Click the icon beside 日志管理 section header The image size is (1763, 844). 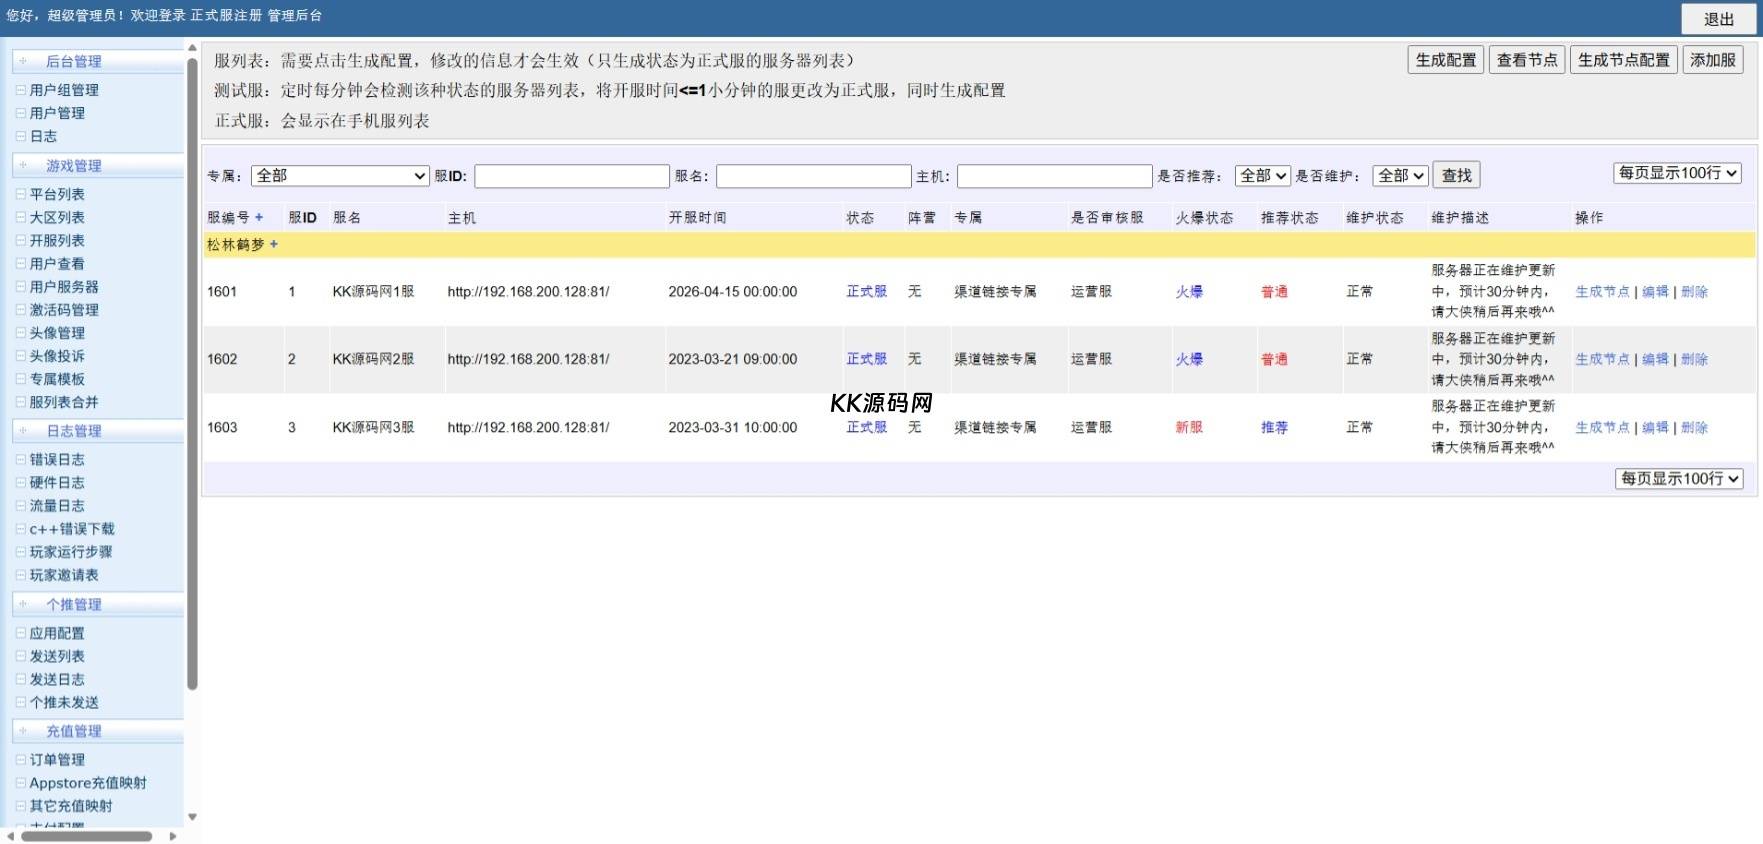(23, 431)
